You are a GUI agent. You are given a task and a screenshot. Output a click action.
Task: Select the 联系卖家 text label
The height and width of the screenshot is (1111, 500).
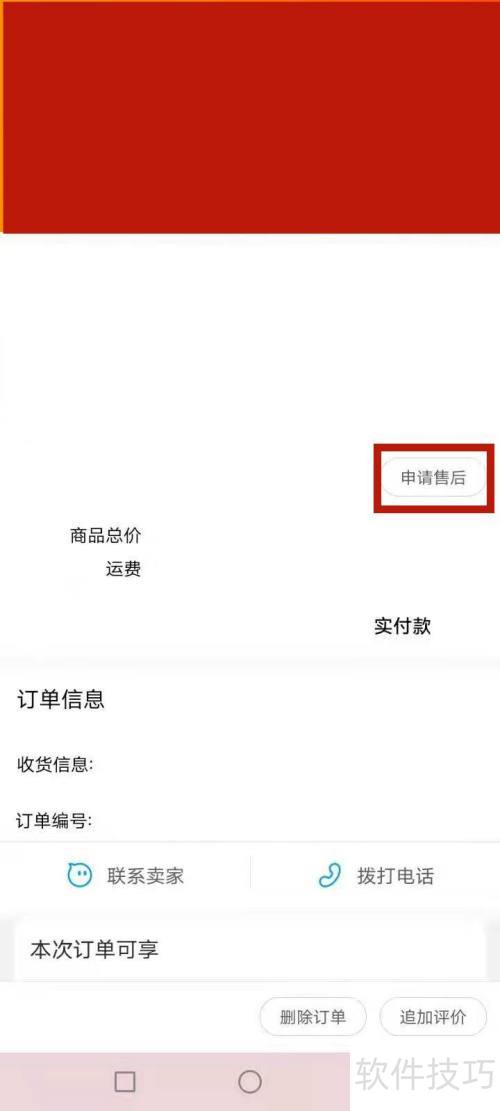tap(145, 876)
